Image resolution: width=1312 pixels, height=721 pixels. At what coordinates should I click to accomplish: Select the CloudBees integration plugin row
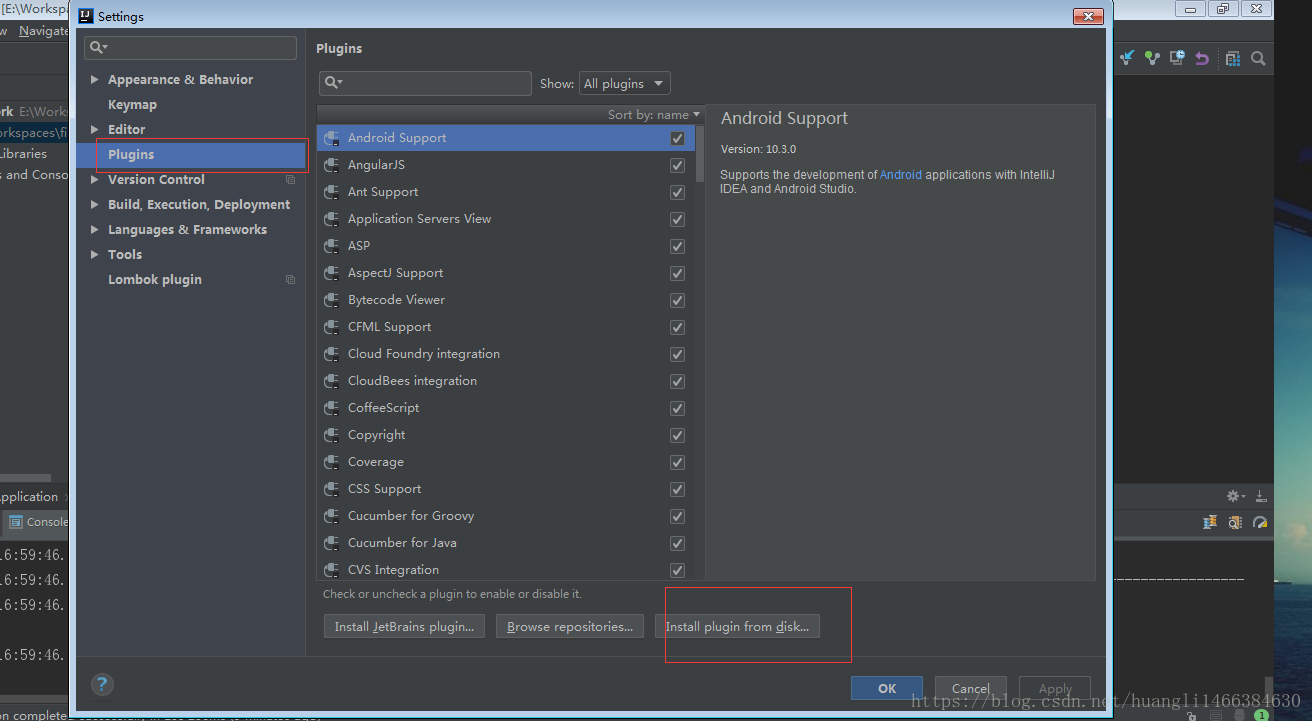[x=506, y=381]
